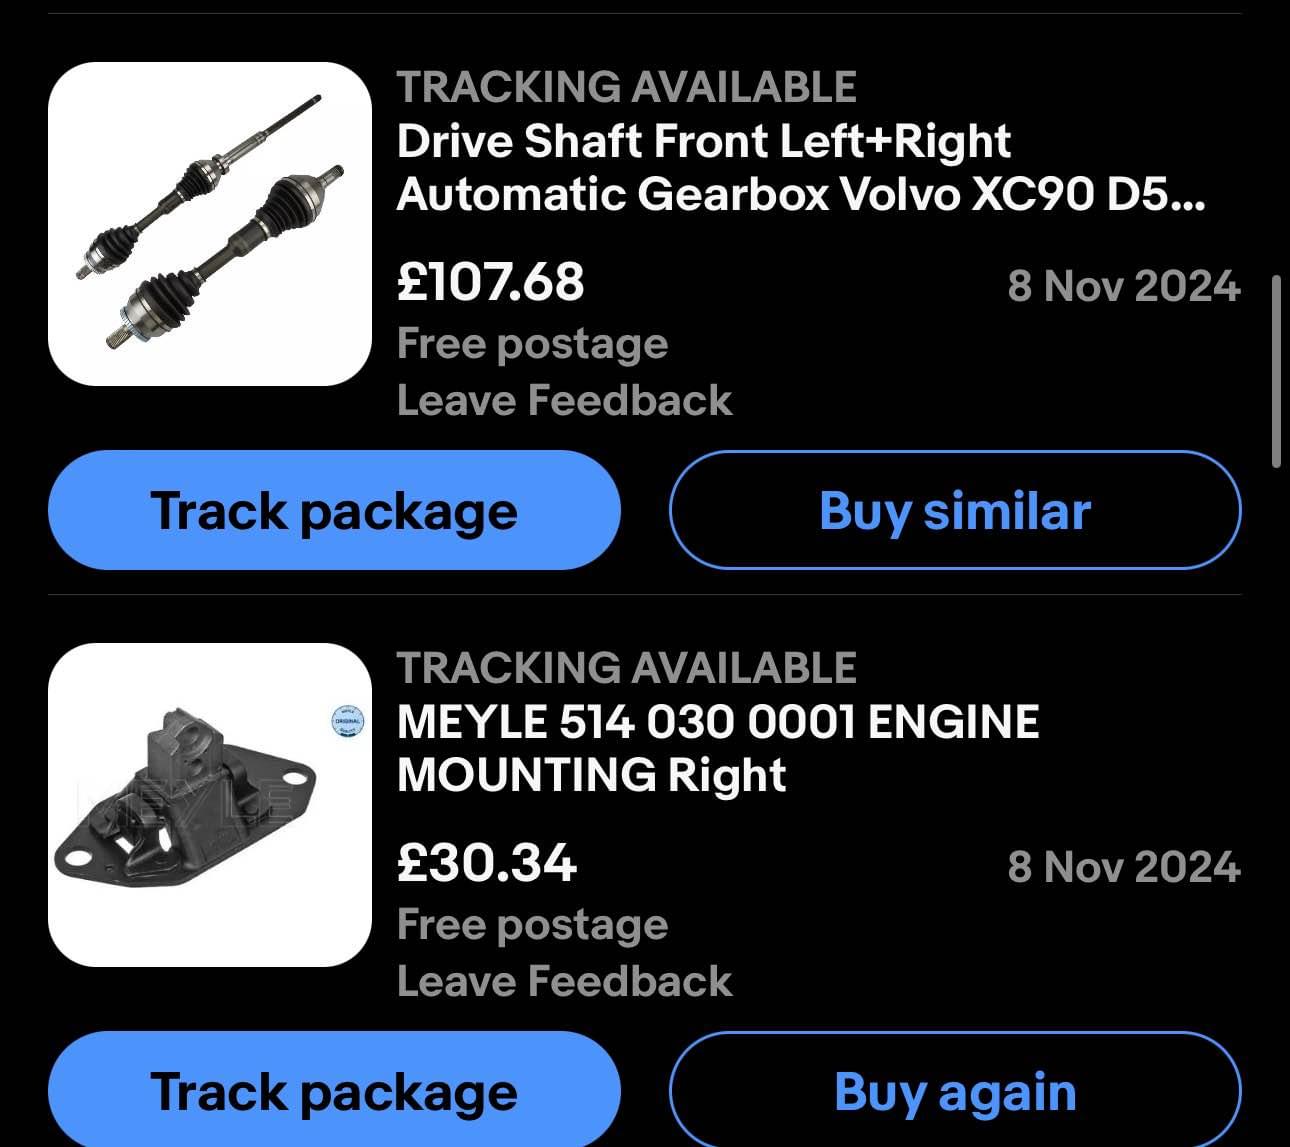Image resolution: width=1290 pixels, height=1147 pixels.
Task: Open the MEYLE 514 030 0001 listing title
Action: point(718,748)
